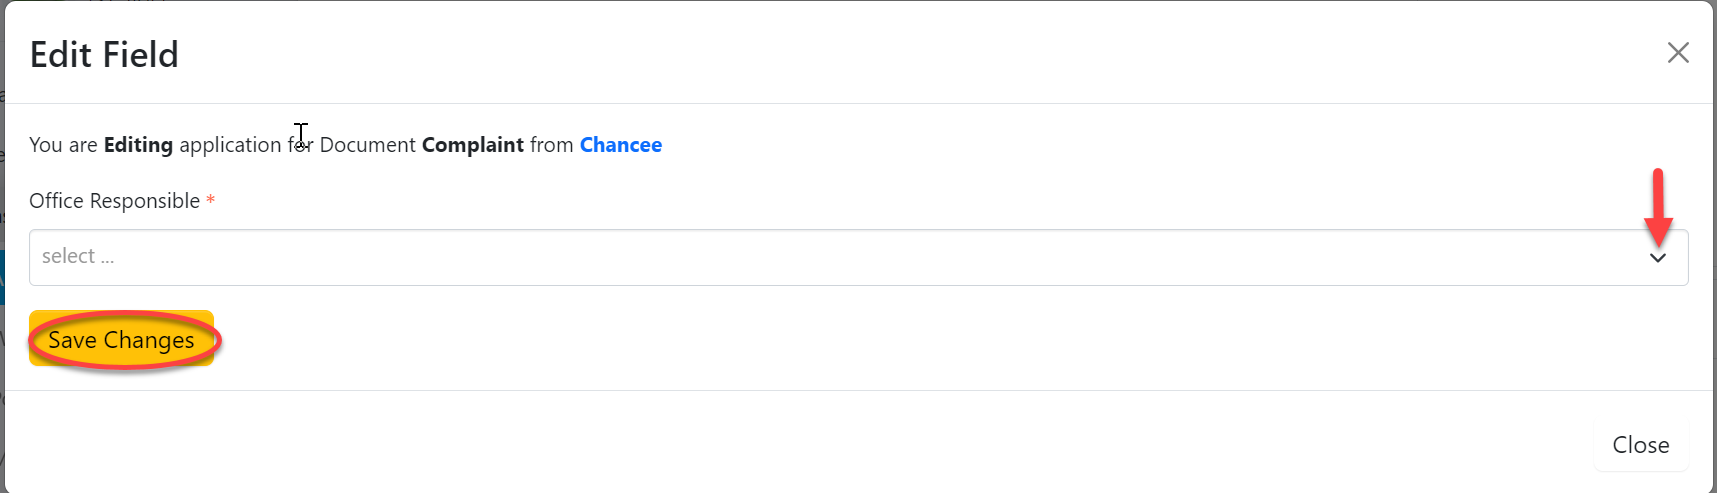1717x493 pixels.
Task: Click the word Document in description
Action: click(367, 145)
